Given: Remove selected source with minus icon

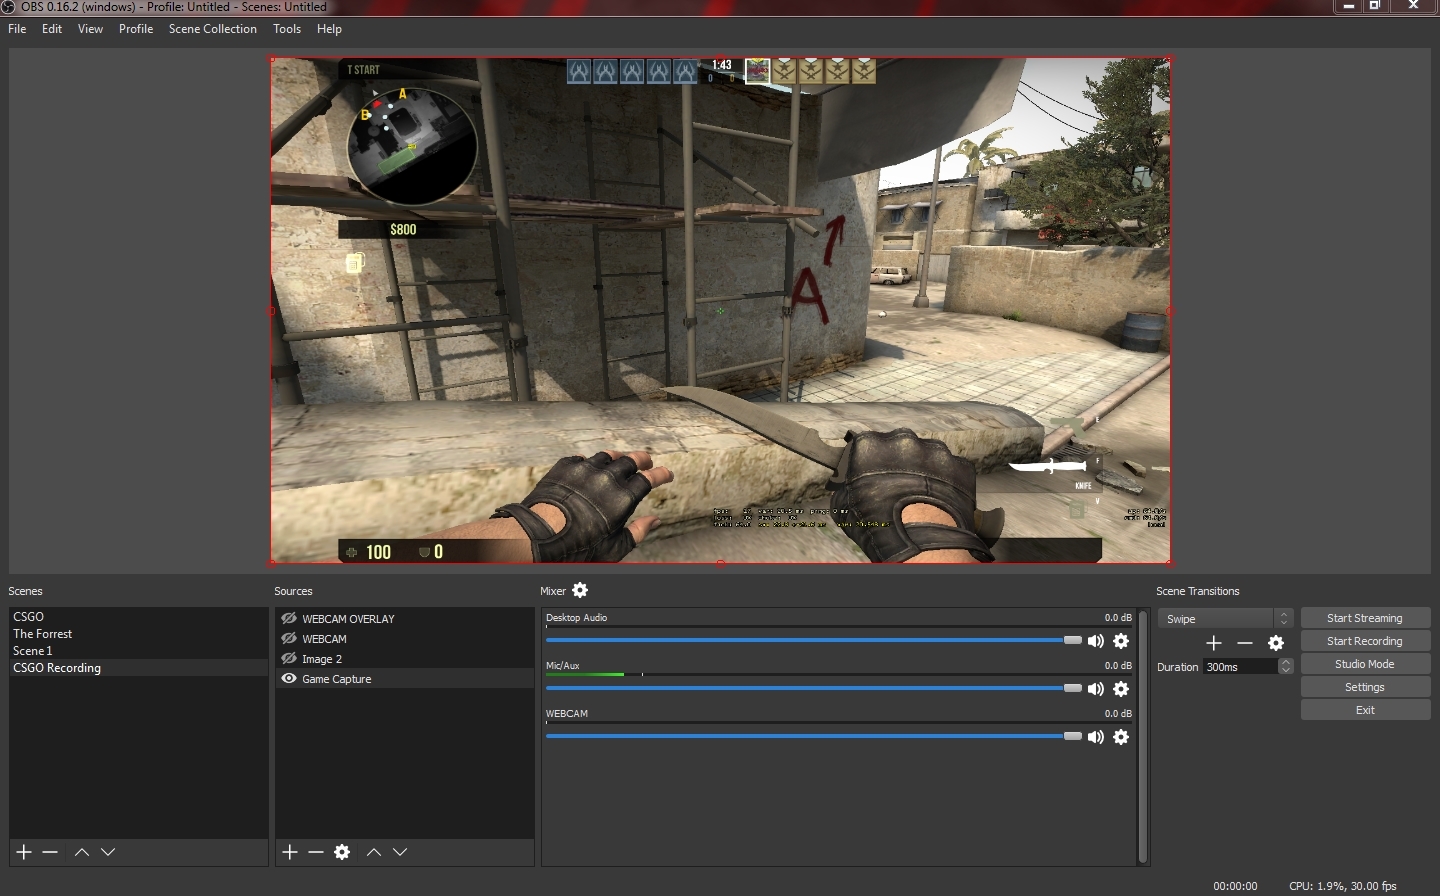Looking at the screenshot, I should coord(316,852).
